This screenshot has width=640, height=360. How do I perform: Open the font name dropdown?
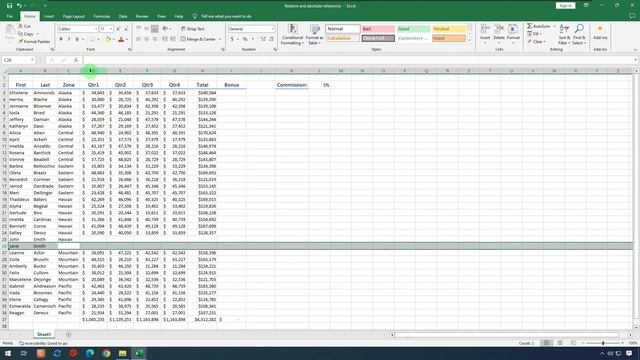[96, 29]
